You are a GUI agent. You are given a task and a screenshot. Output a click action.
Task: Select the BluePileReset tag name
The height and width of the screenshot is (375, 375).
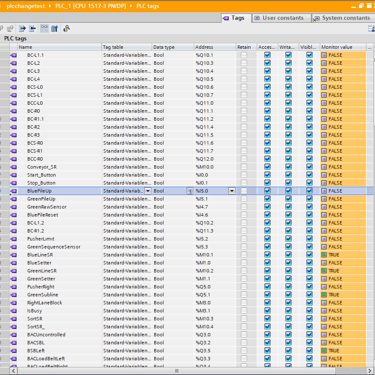click(43, 215)
